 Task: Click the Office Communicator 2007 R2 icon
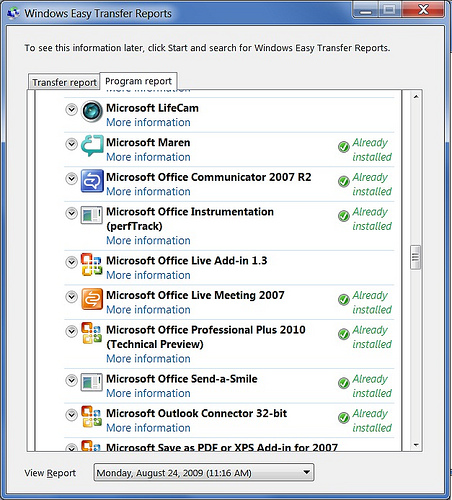click(x=92, y=181)
